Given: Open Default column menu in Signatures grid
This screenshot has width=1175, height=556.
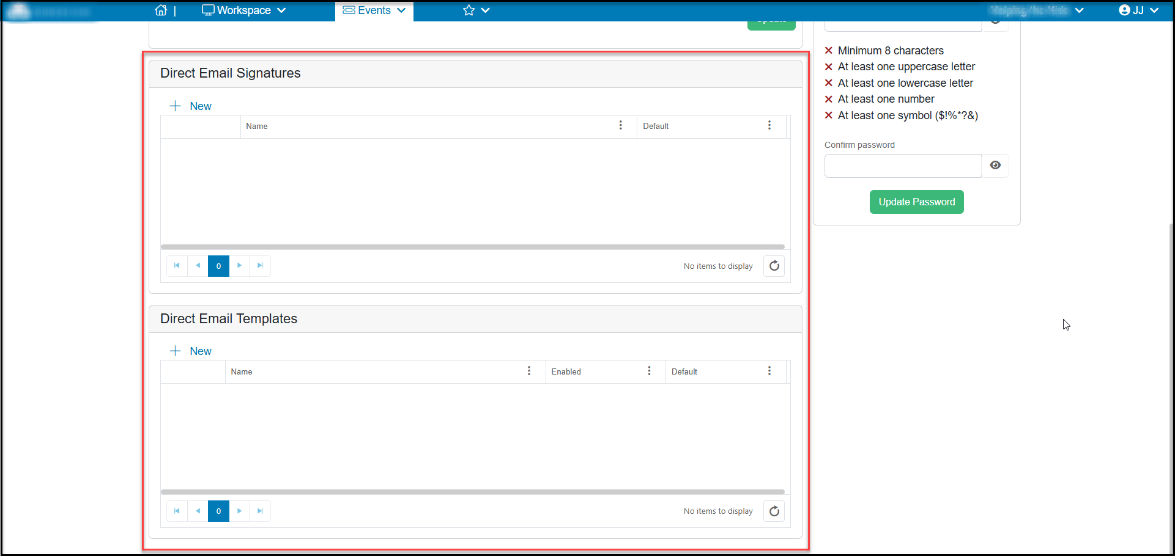Looking at the screenshot, I should (x=769, y=125).
